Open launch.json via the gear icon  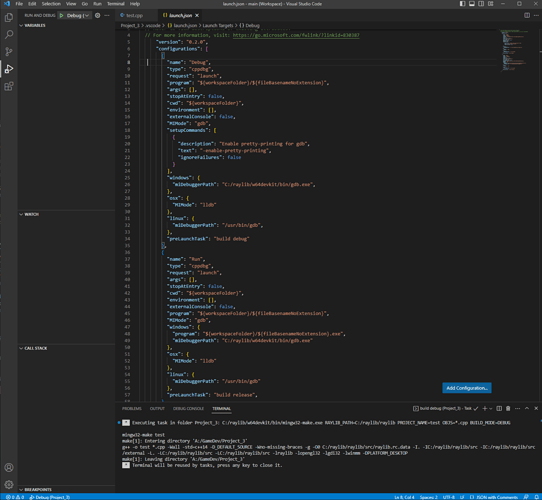coord(97,16)
